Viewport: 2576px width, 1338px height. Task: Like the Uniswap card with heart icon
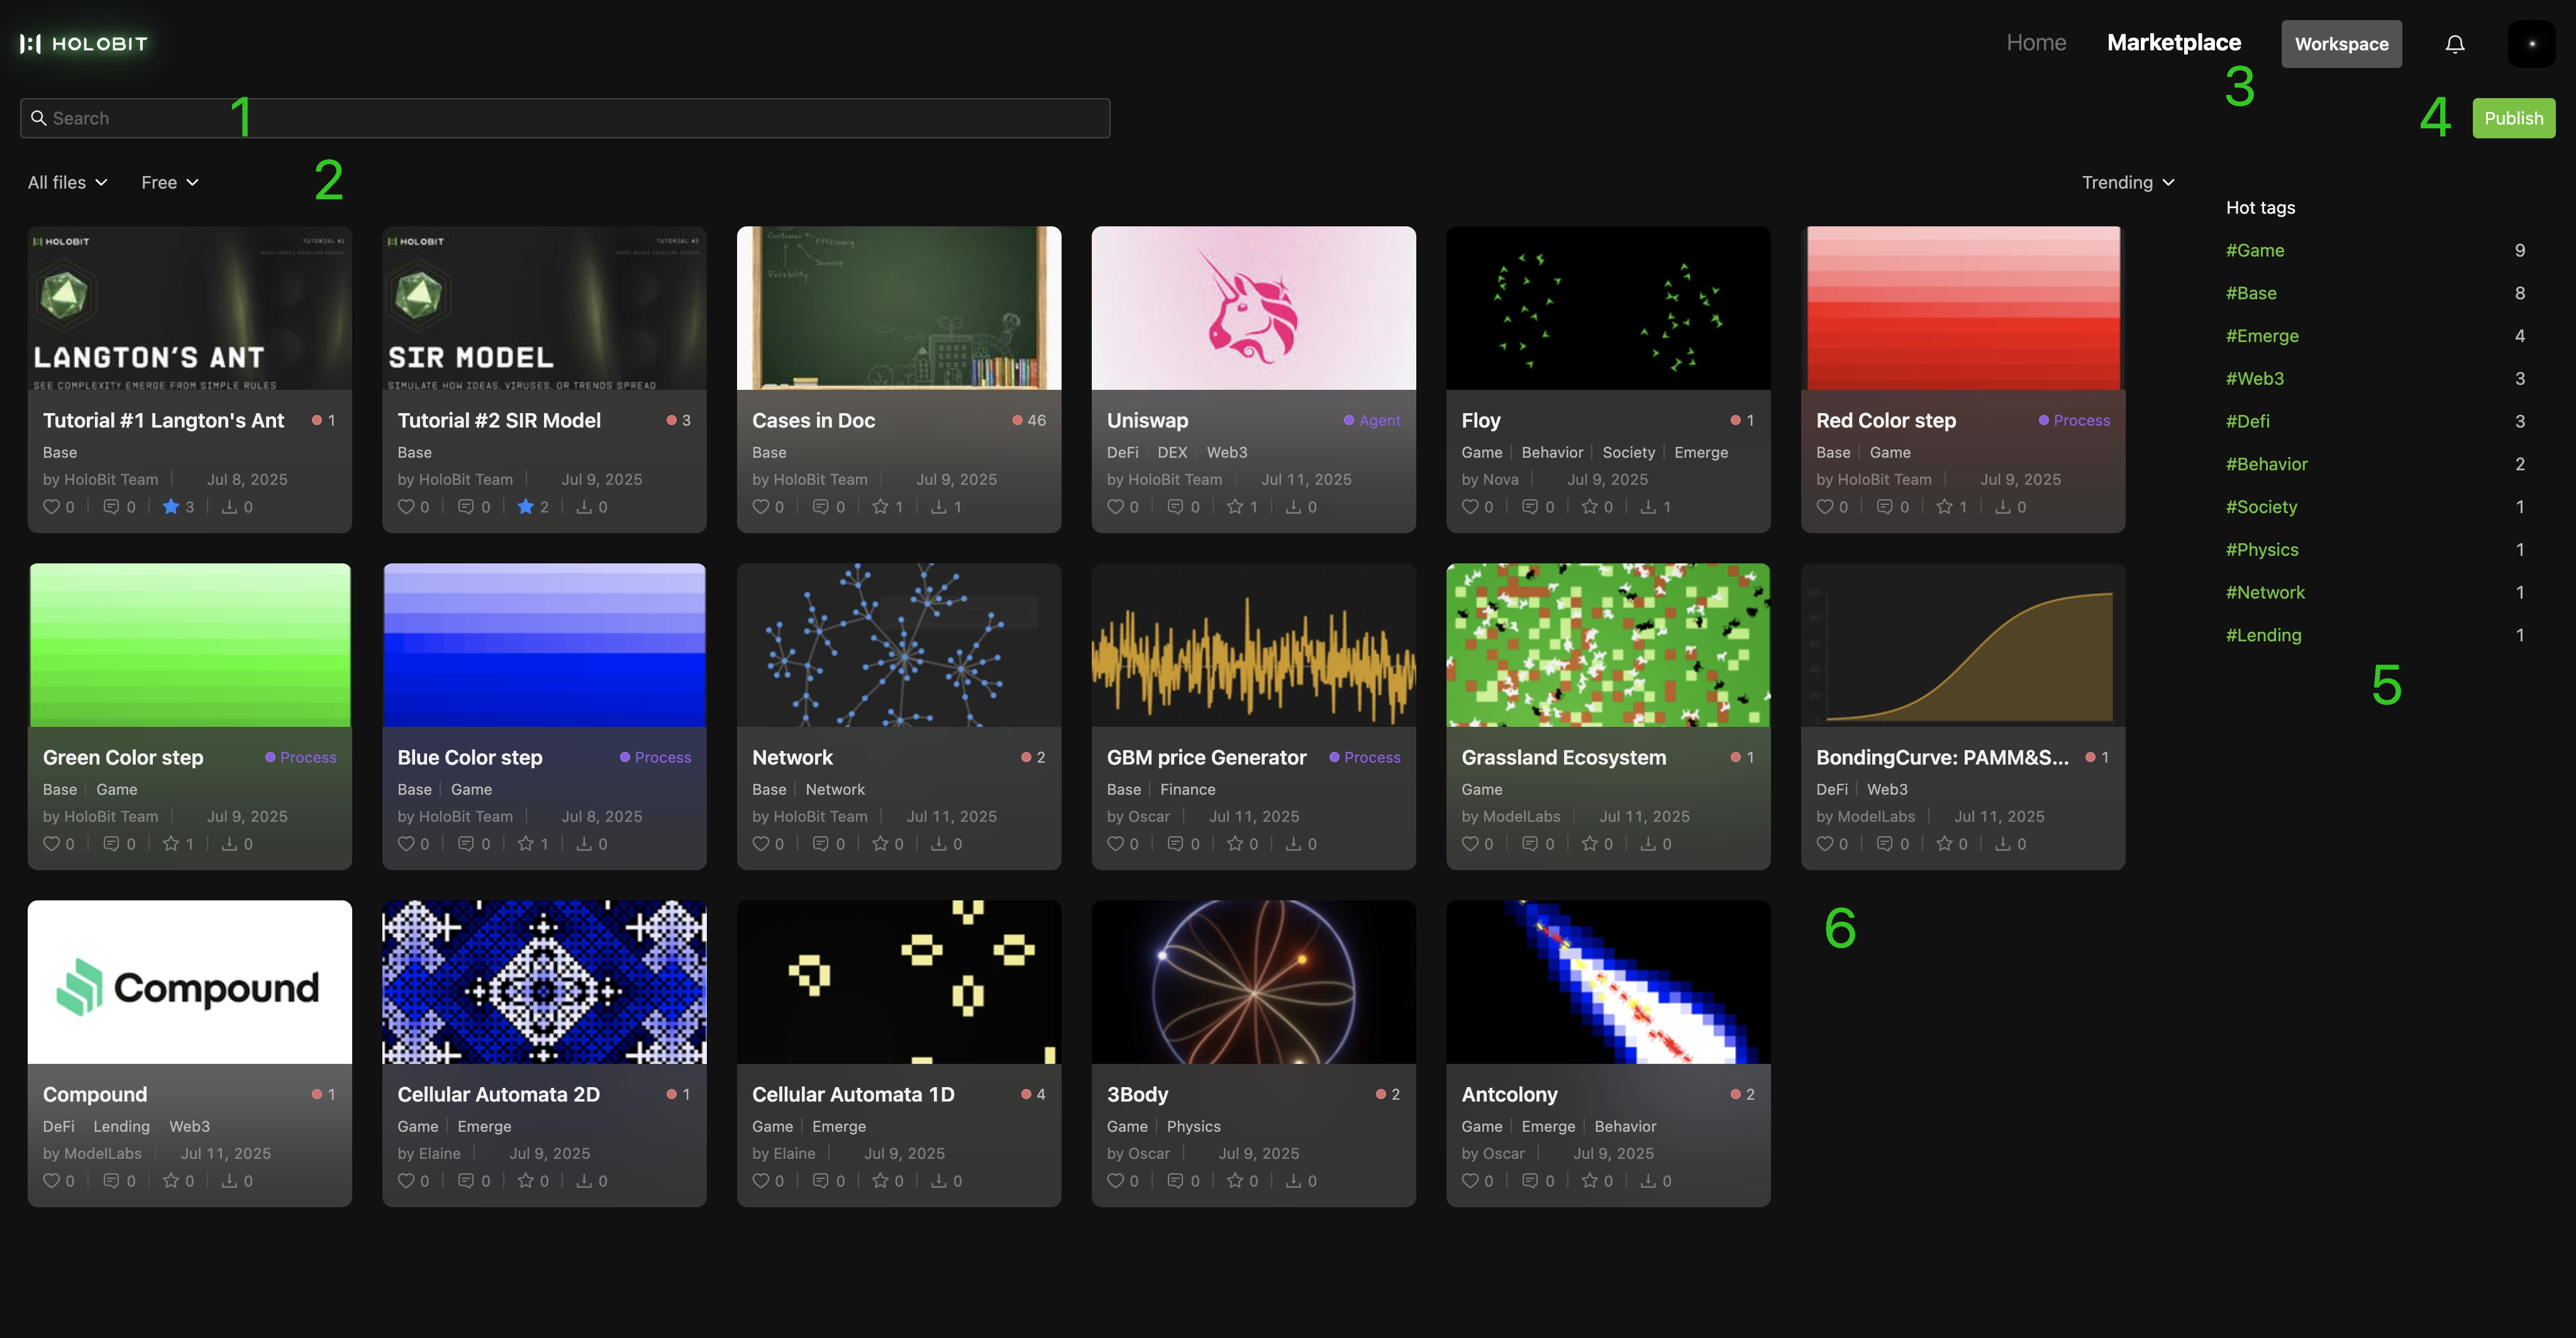tap(1115, 507)
